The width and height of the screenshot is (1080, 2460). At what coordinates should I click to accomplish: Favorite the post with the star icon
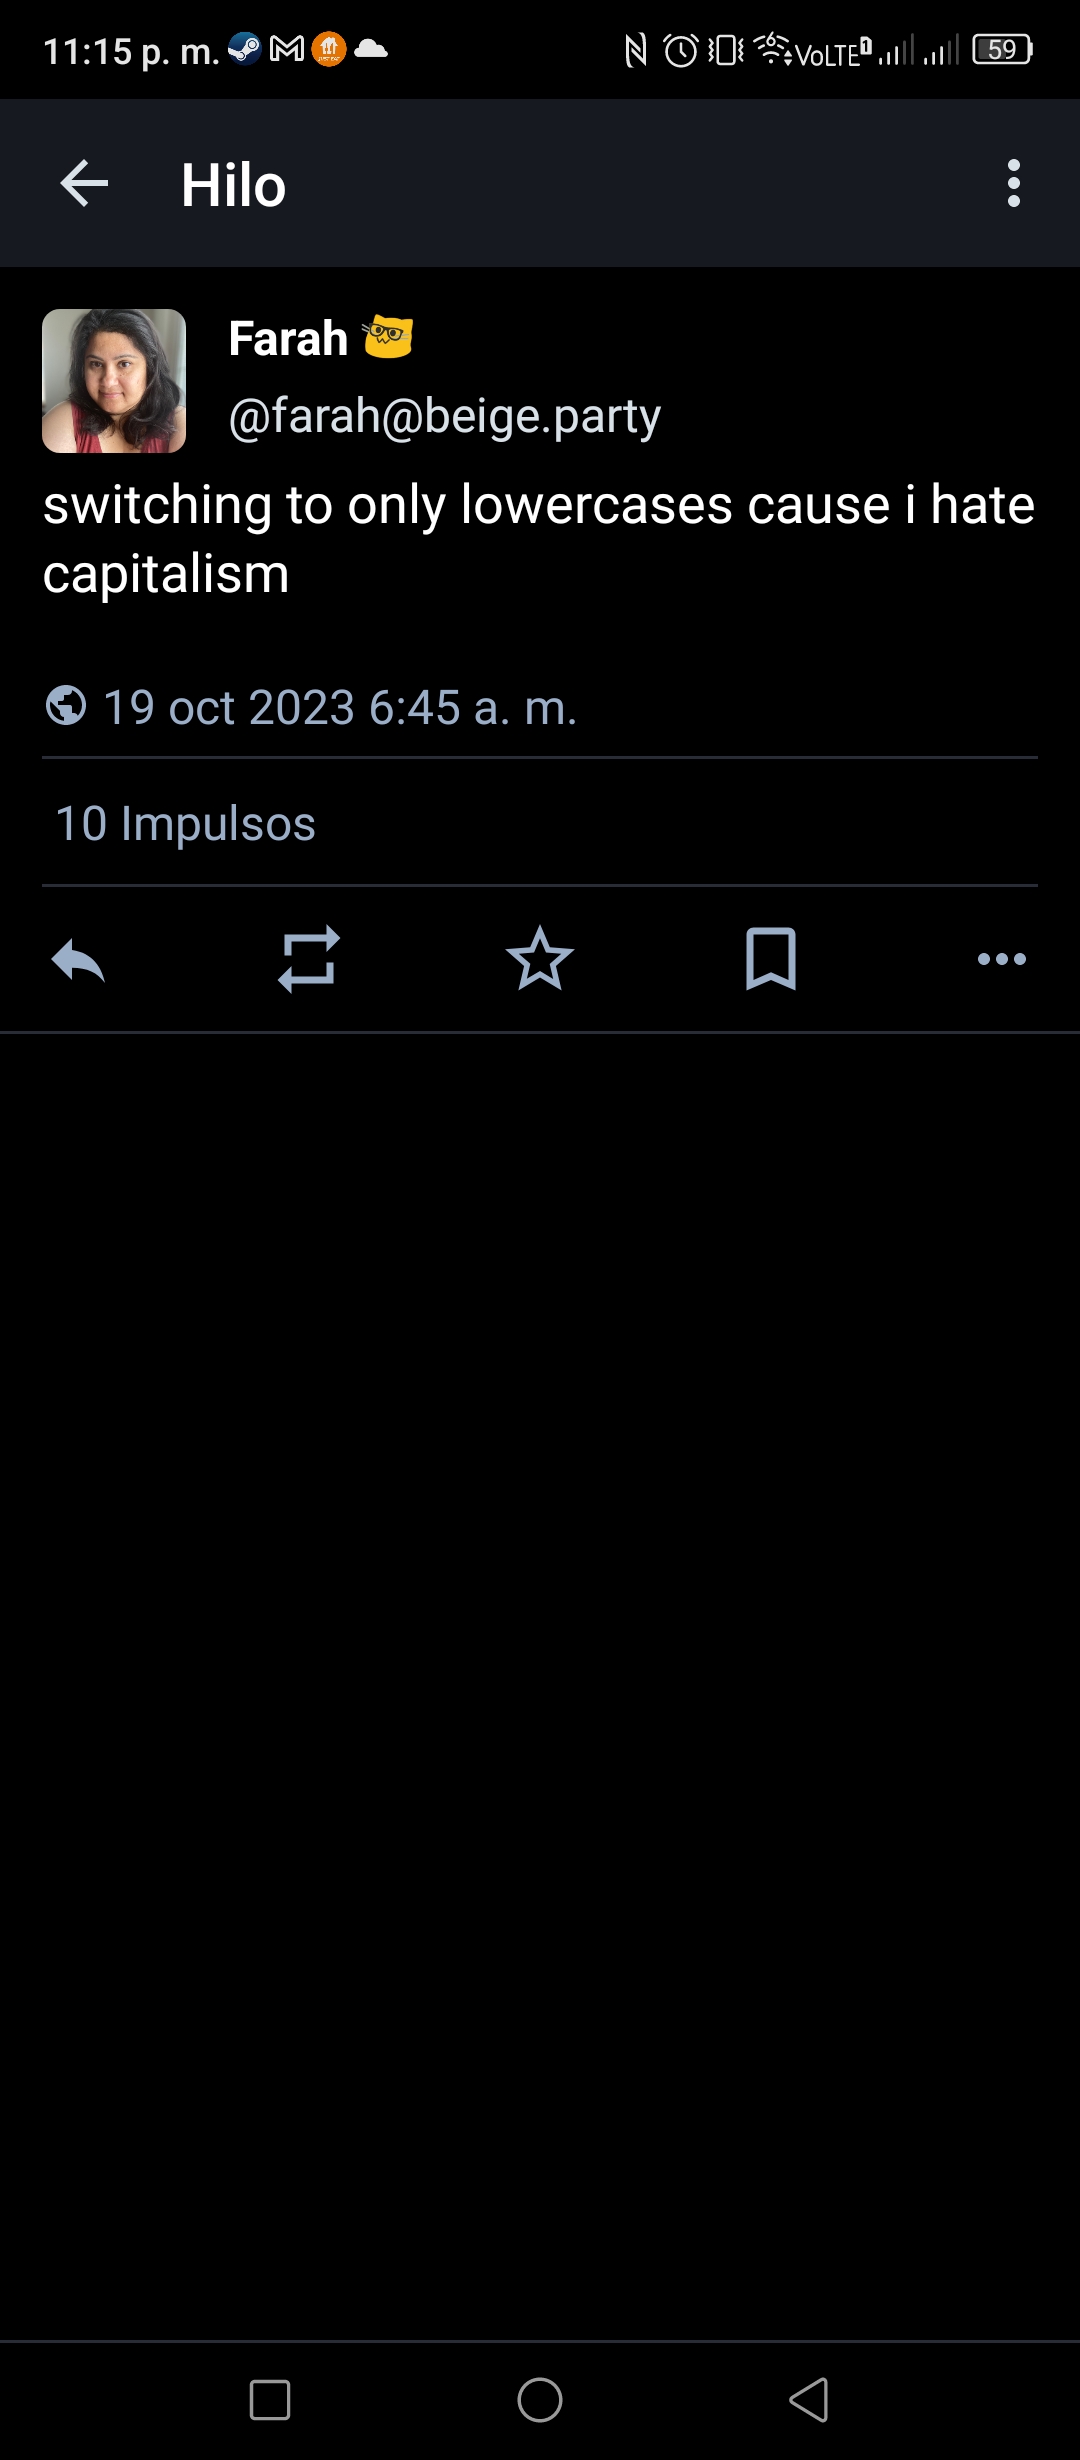coord(540,959)
